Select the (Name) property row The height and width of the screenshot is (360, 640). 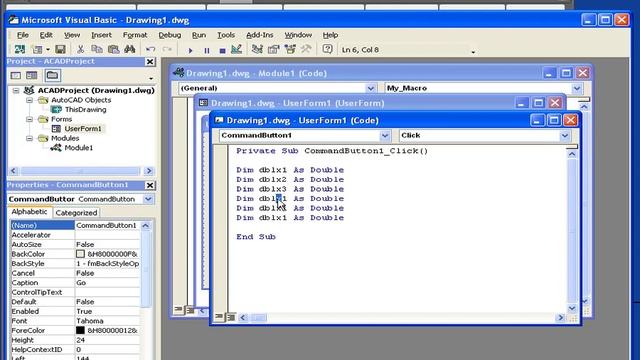[x=75, y=225]
